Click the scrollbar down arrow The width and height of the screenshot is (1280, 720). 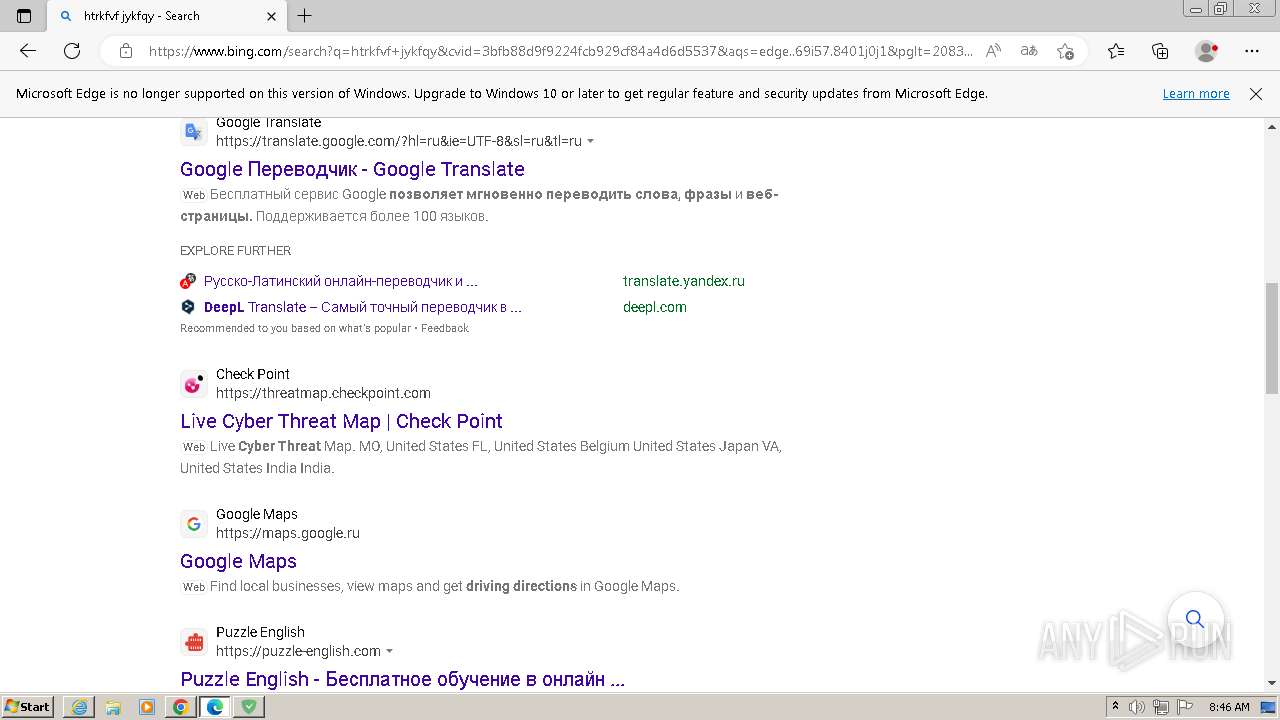[x=1272, y=683]
